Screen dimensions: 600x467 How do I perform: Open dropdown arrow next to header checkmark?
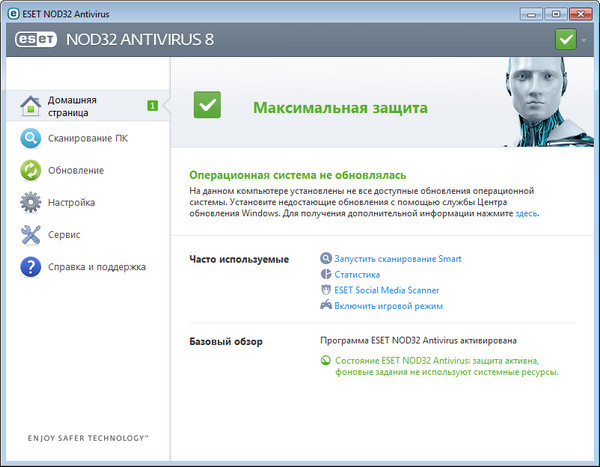pos(584,41)
